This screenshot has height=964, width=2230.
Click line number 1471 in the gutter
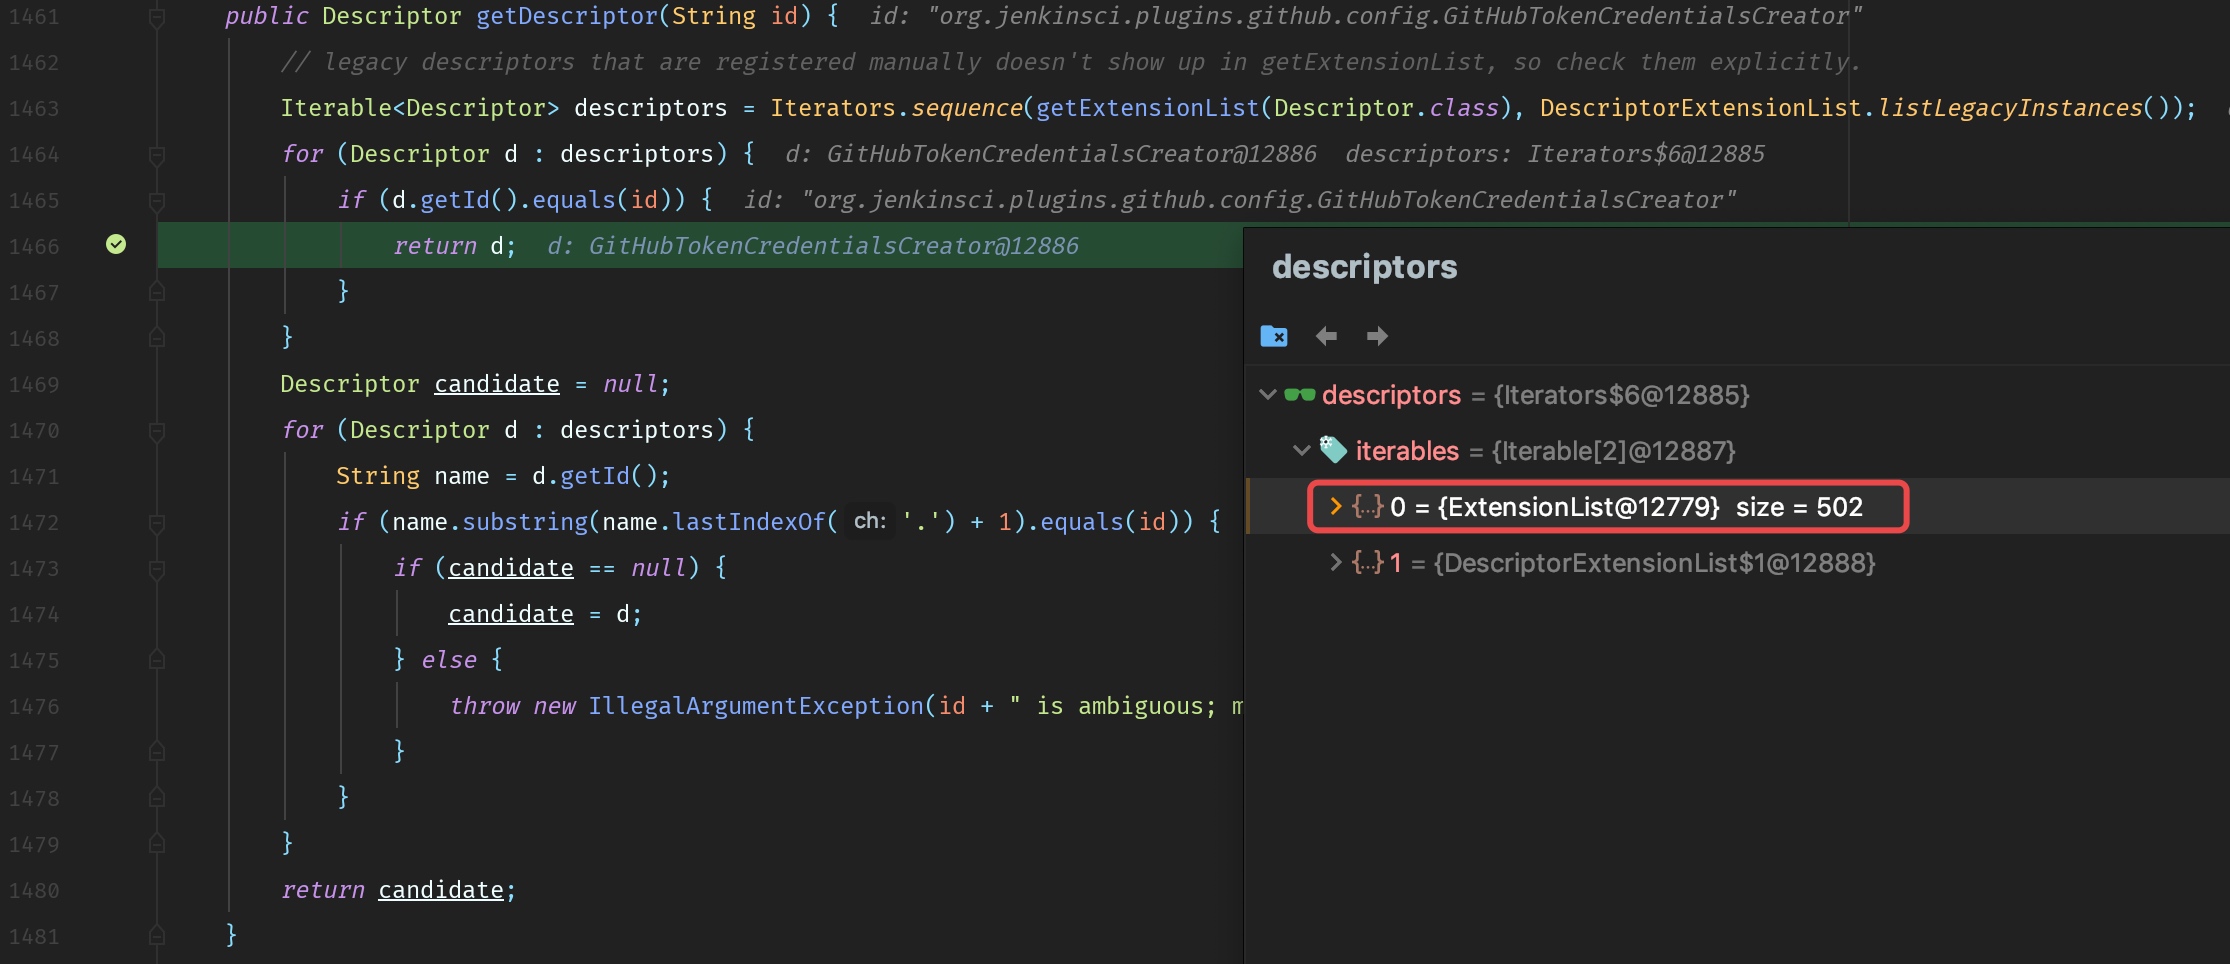coord(34,476)
